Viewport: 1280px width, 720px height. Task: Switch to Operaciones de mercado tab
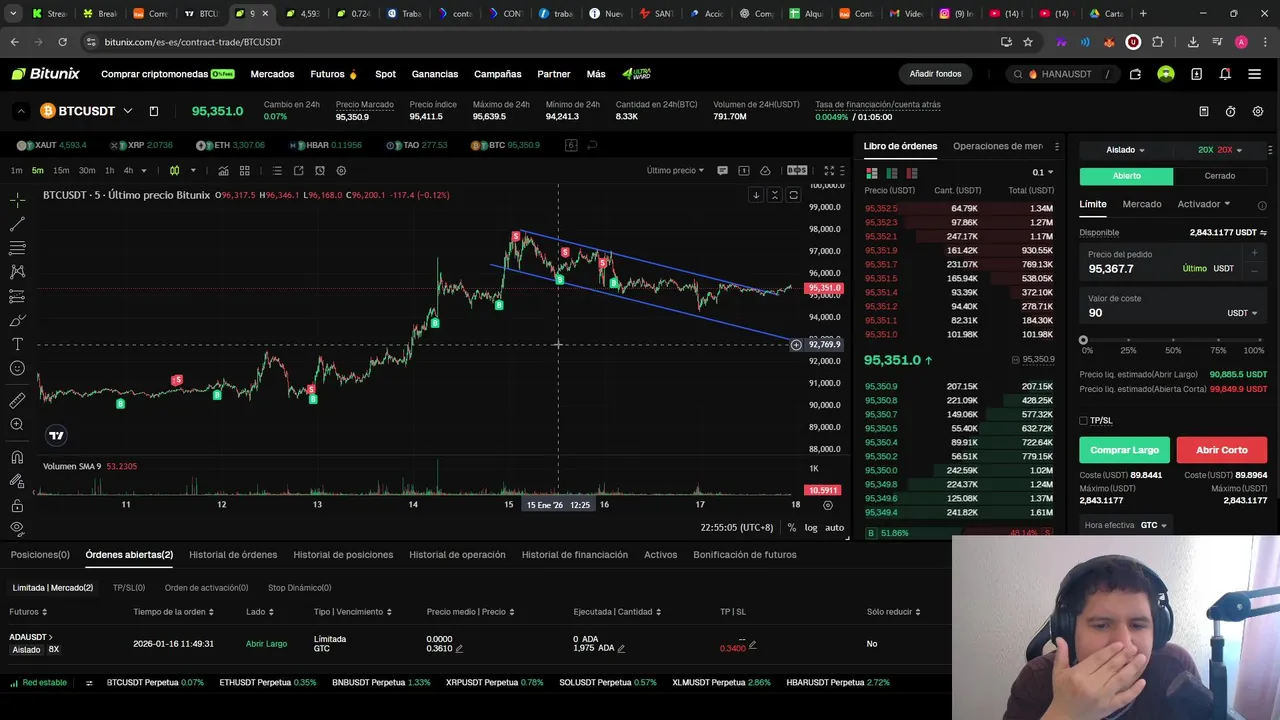pos(998,146)
